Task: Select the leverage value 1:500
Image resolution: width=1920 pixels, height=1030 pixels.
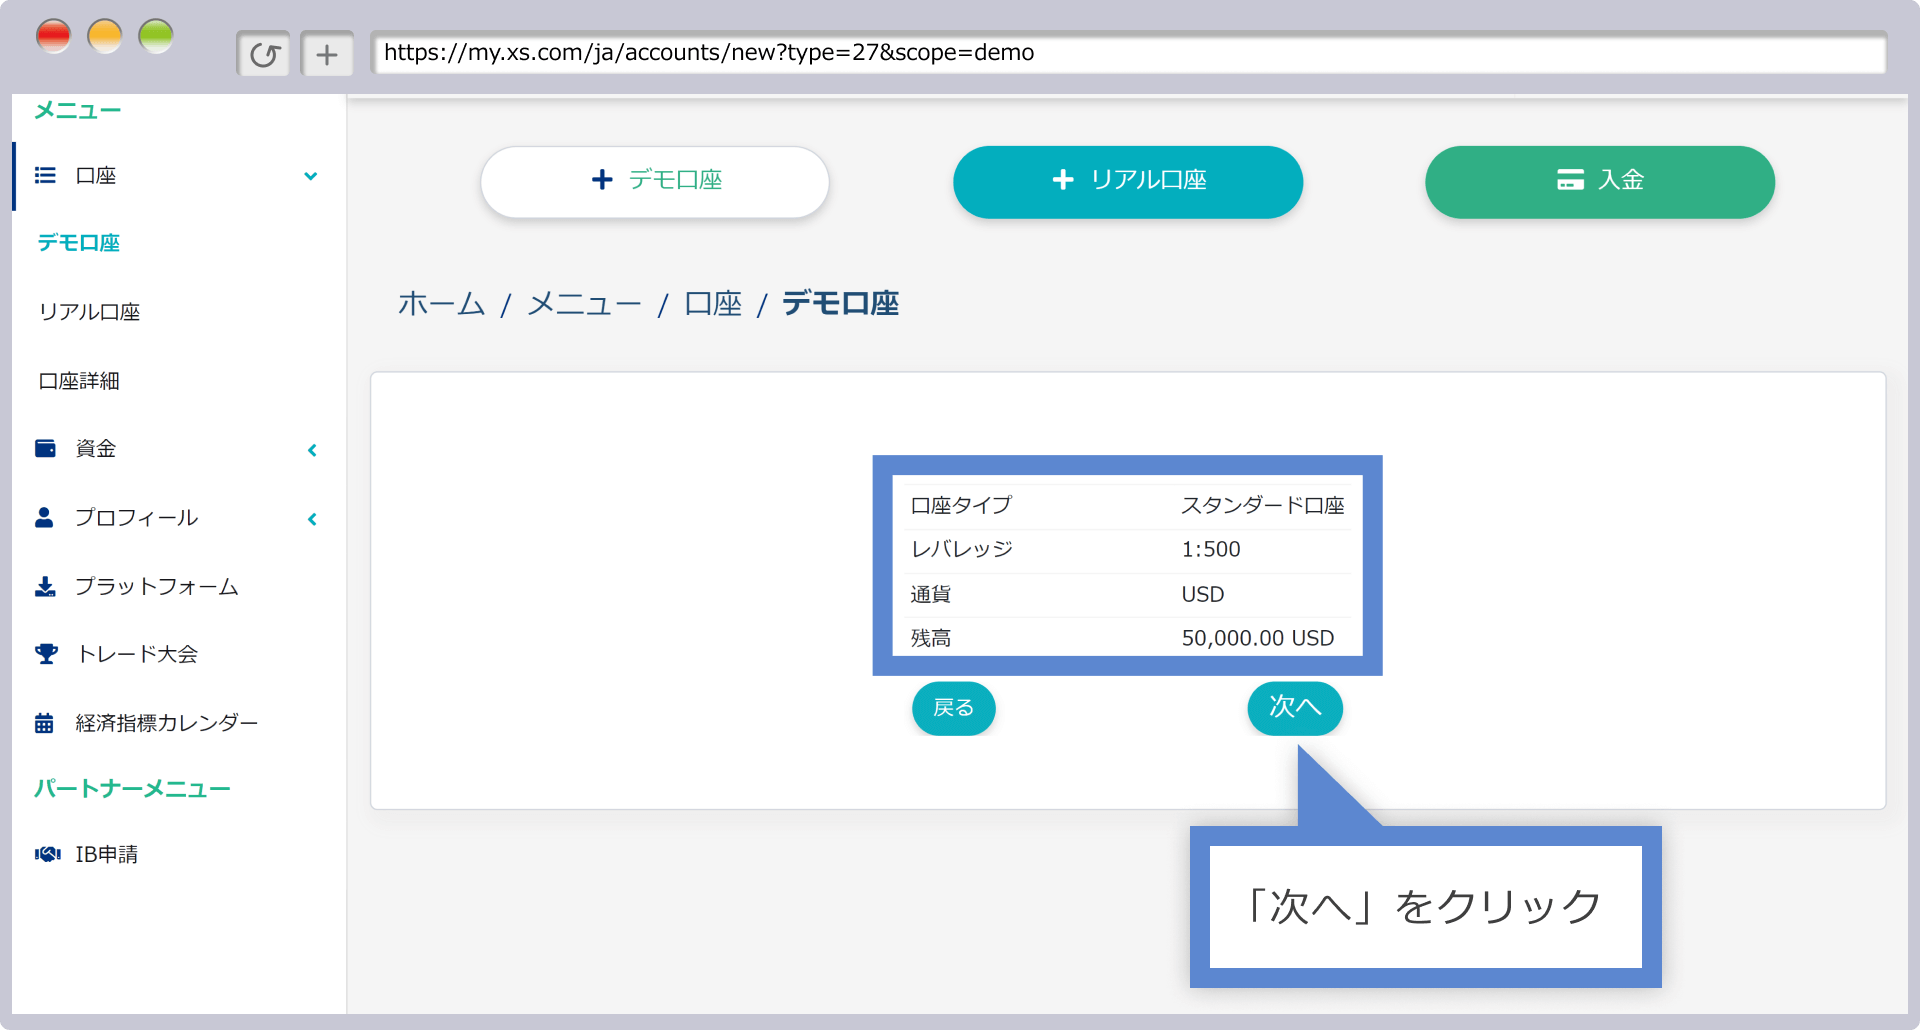Action: click(x=1211, y=549)
